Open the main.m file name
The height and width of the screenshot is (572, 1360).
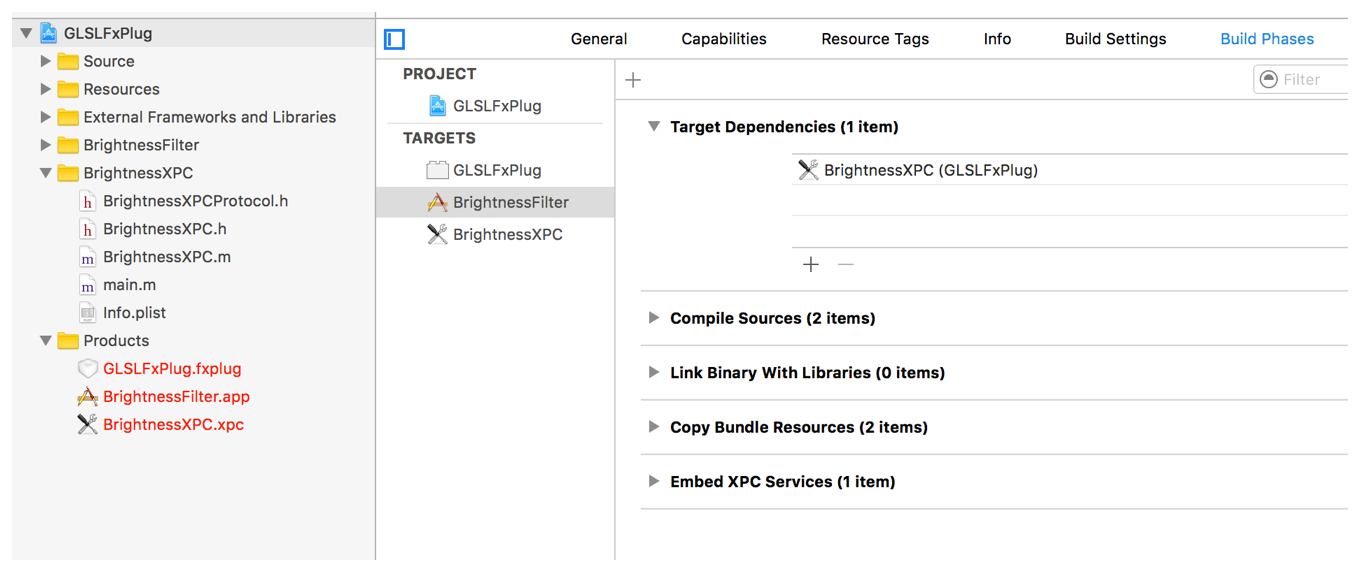[x=129, y=285]
